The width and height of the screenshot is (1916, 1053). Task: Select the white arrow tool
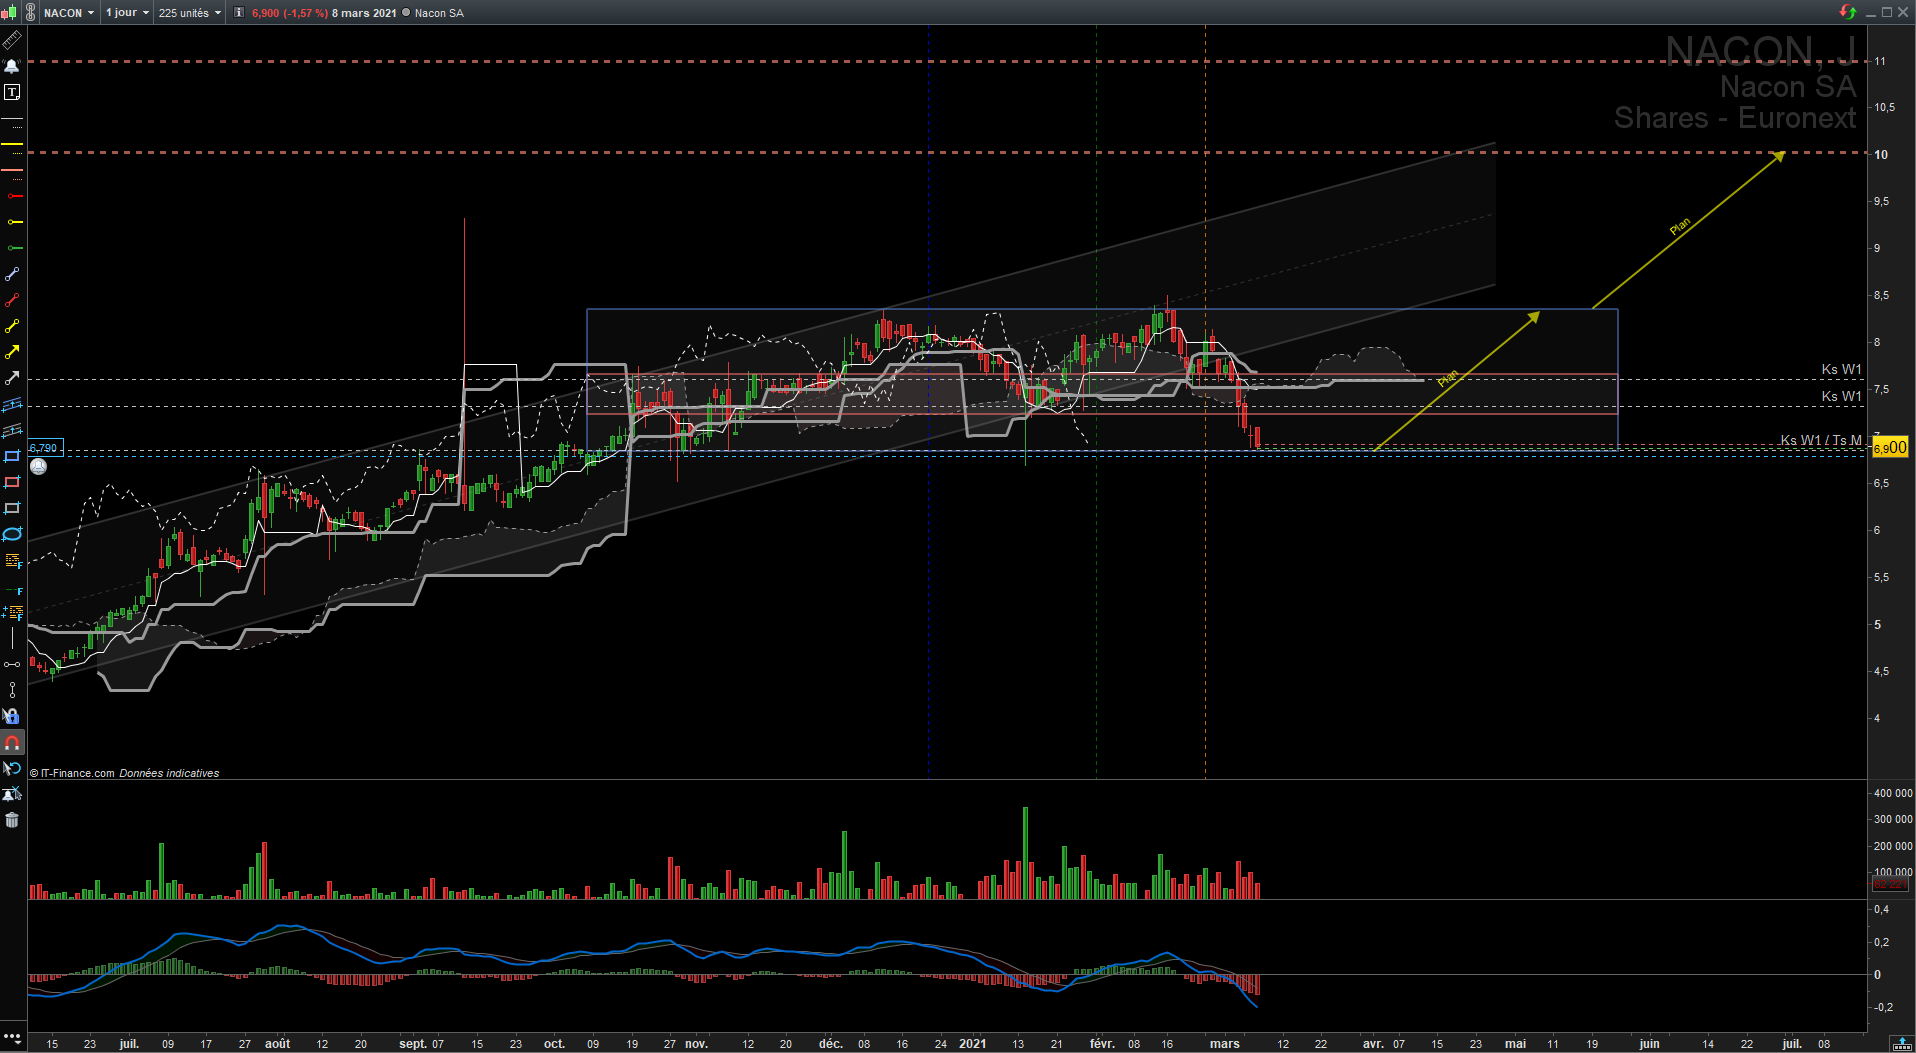(x=12, y=378)
